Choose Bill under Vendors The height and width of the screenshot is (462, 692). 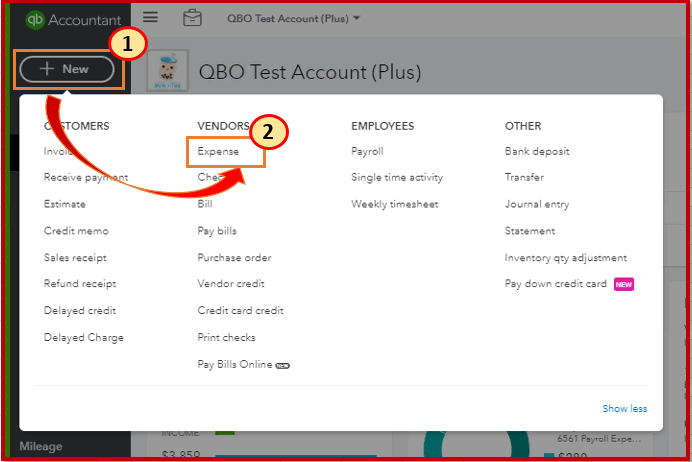[x=205, y=204]
